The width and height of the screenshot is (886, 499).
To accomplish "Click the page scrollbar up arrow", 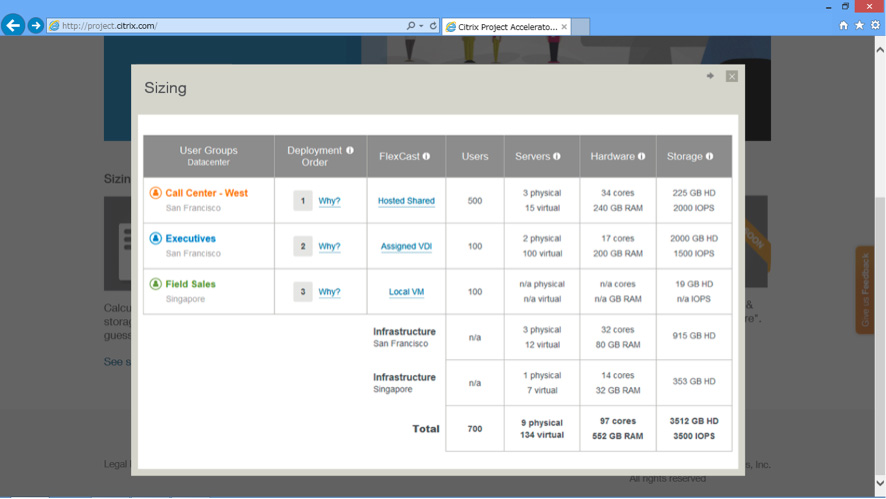I will [880, 50].
